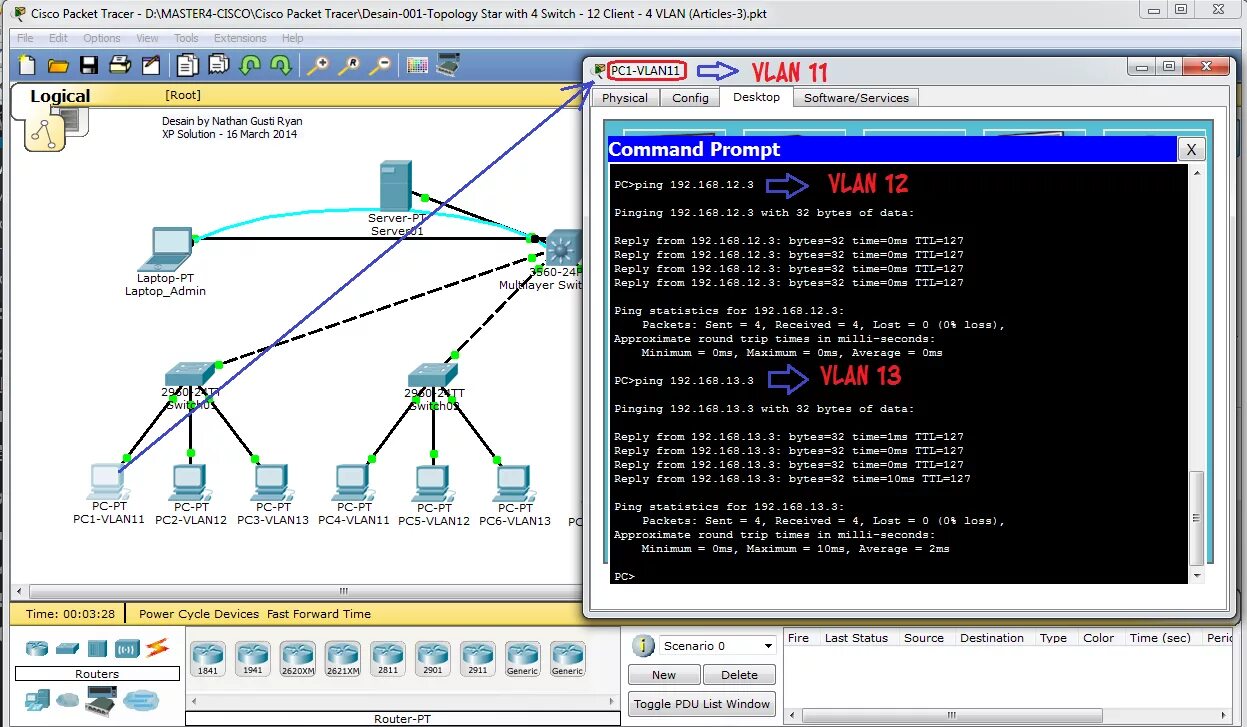
Task: Pick the 1841 router model
Action: (208, 659)
